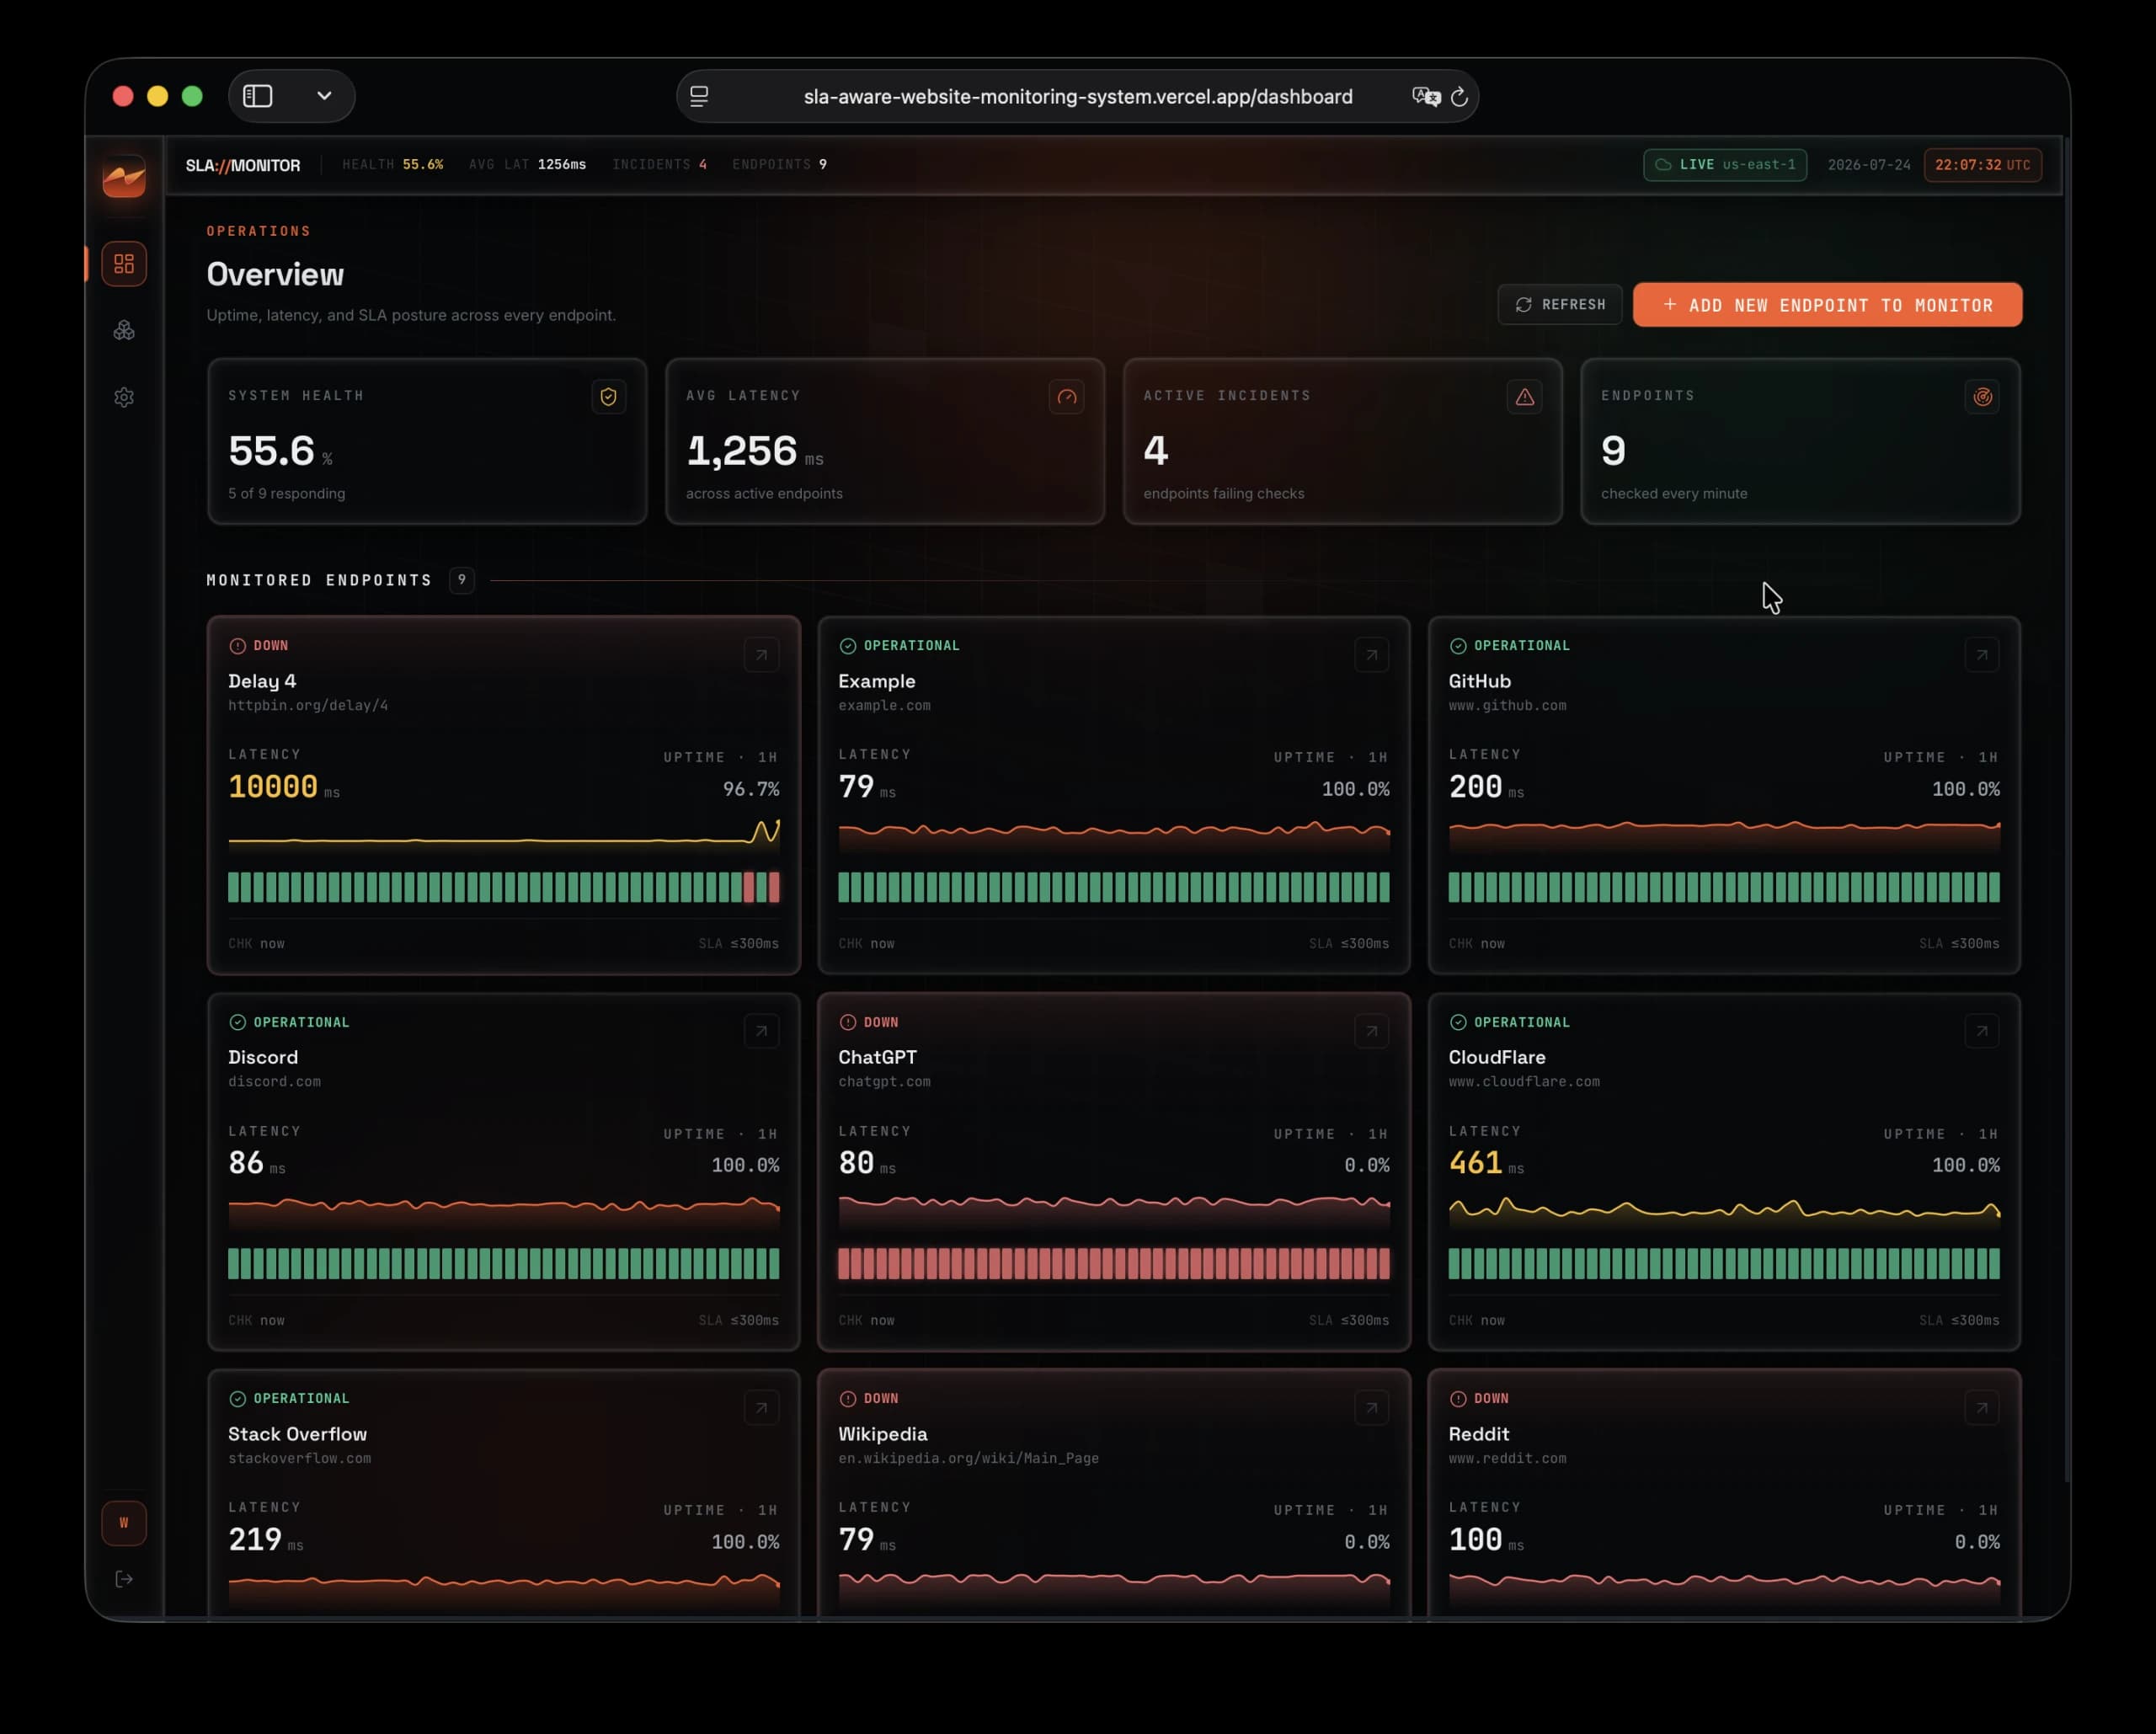The width and height of the screenshot is (2156, 1734).
Task: Click the site settings icon in address bar
Action: 699,97
